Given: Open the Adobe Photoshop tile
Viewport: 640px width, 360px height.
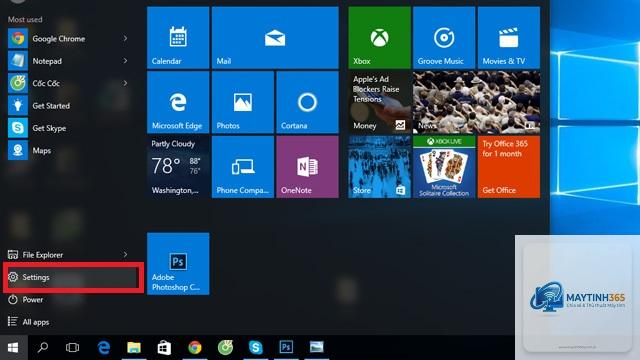Looking at the screenshot, I should [x=178, y=264].
